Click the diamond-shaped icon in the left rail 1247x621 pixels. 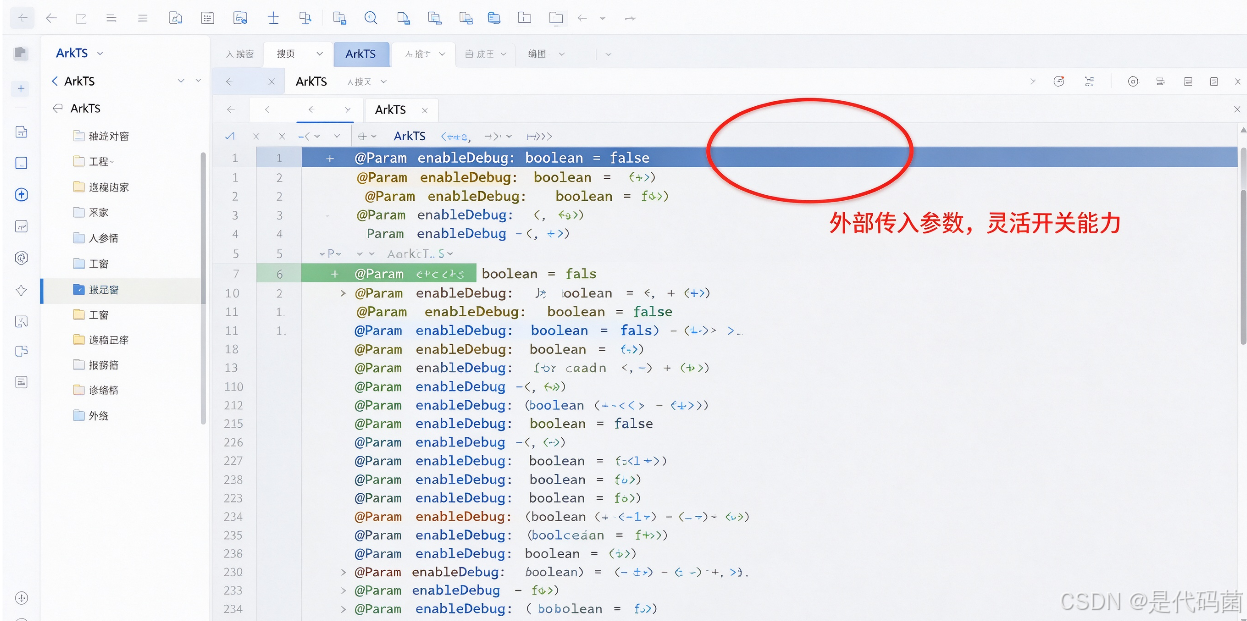21,290
